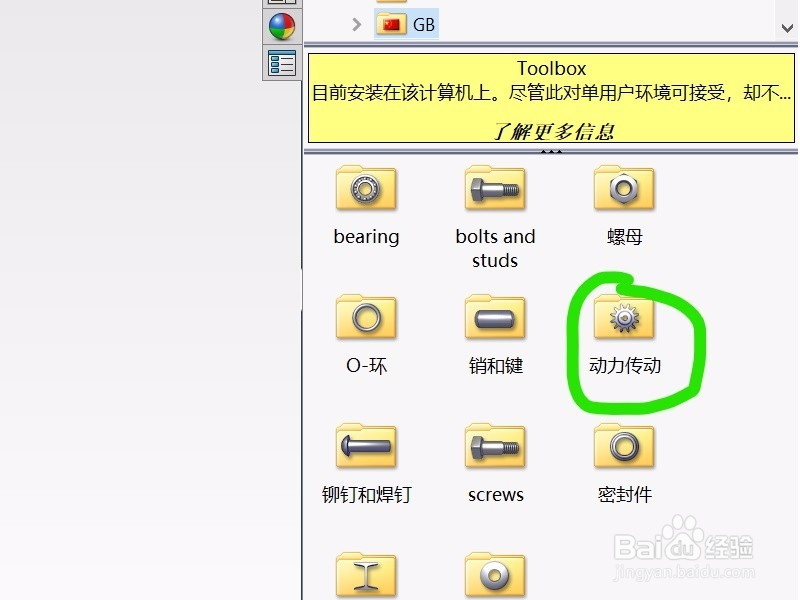
Task: Open the 螺母 nuts folder
Action: (624, 188)
